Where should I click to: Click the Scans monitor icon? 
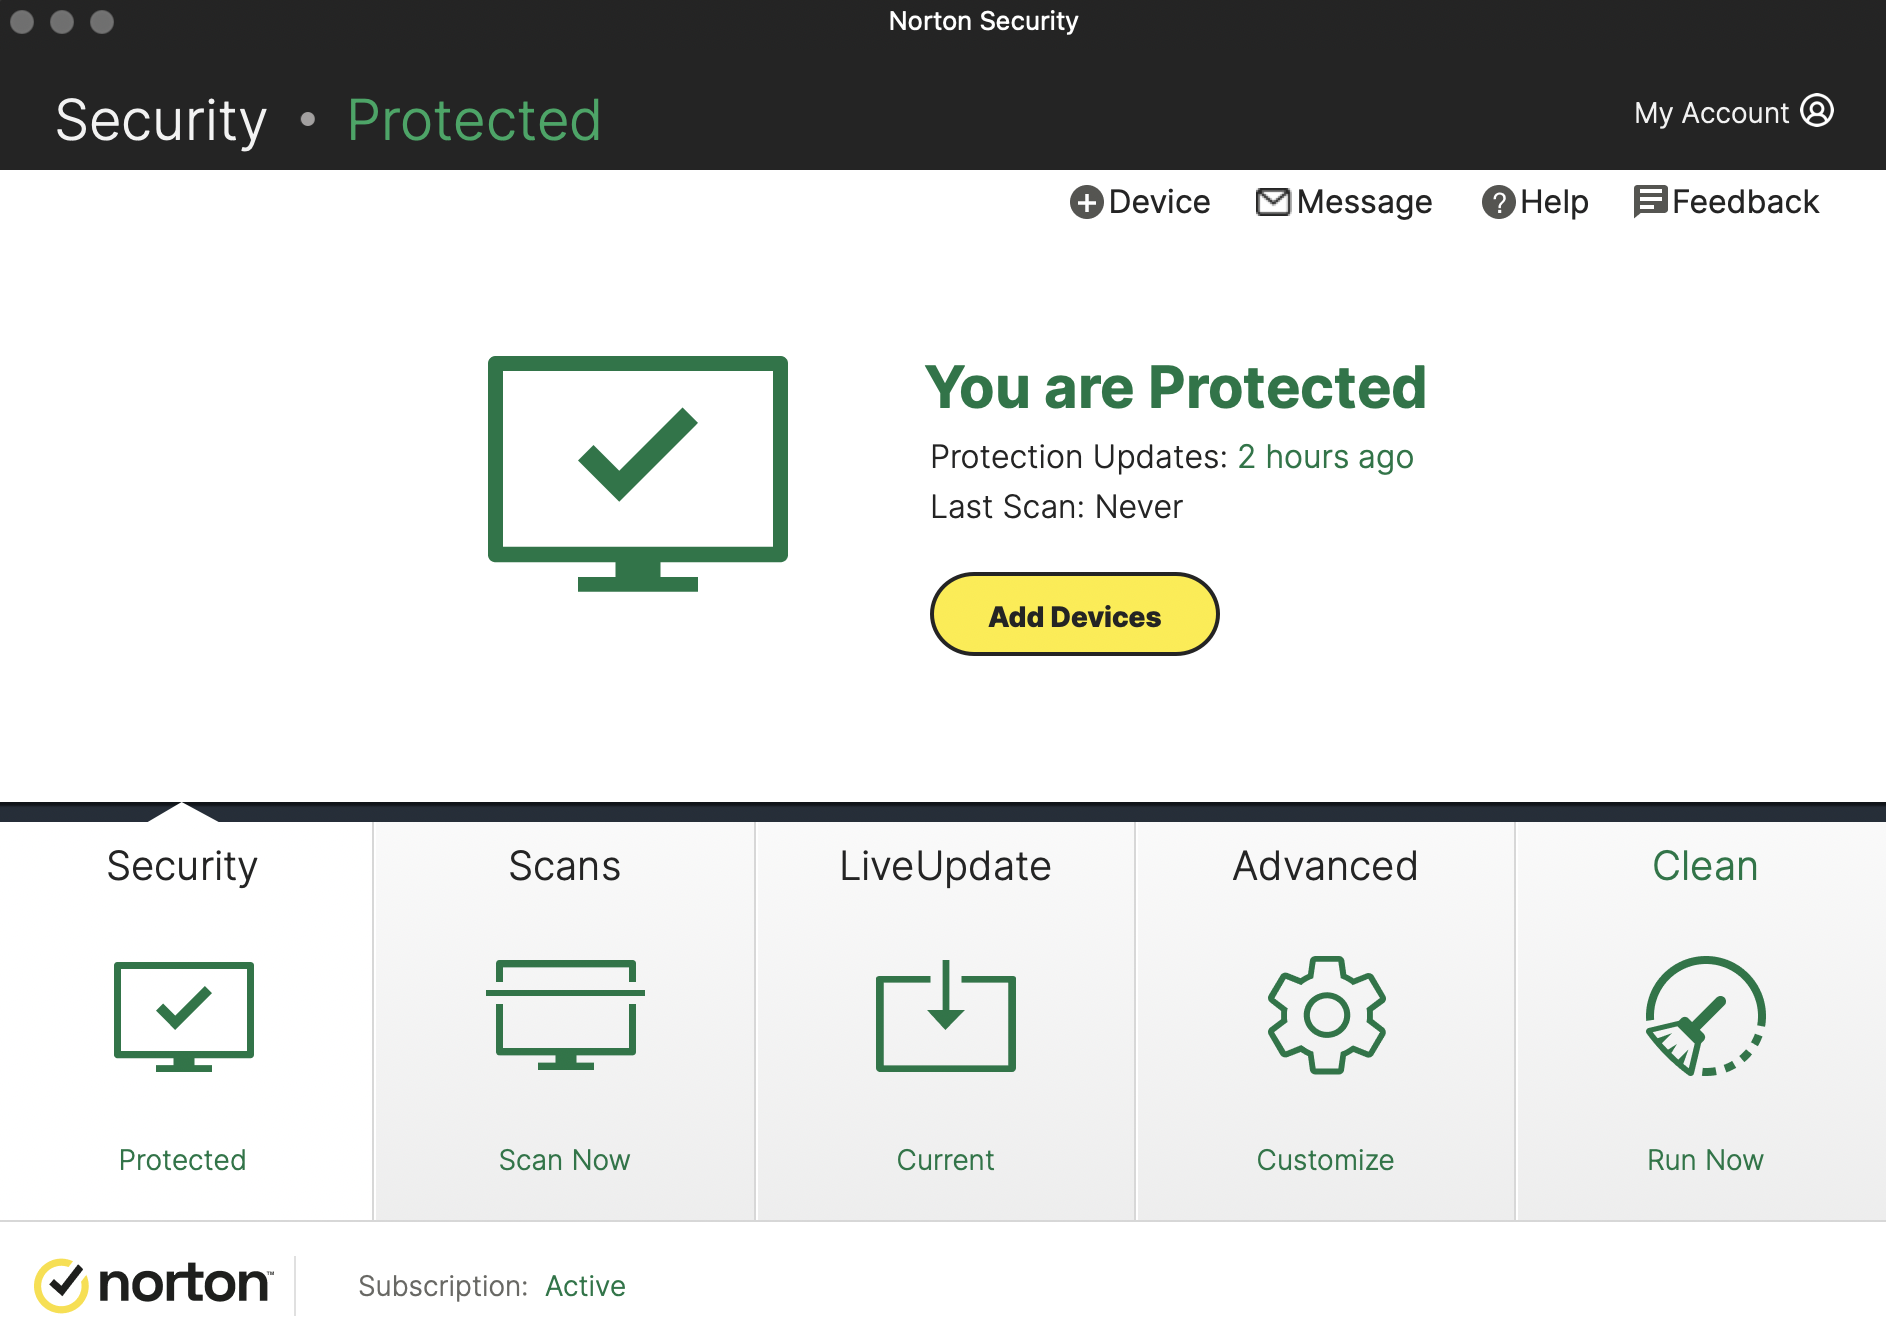point(565,1015)
